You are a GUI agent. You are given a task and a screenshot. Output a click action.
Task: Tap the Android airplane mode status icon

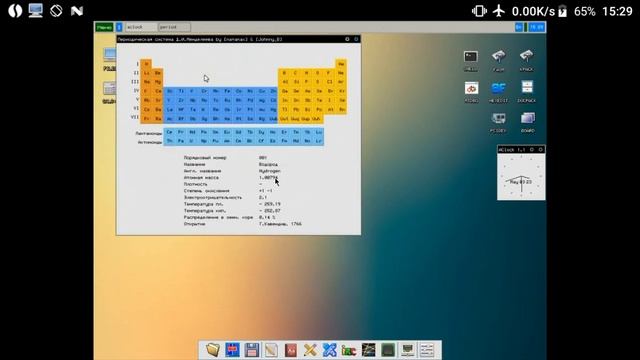tap(499, 11)
